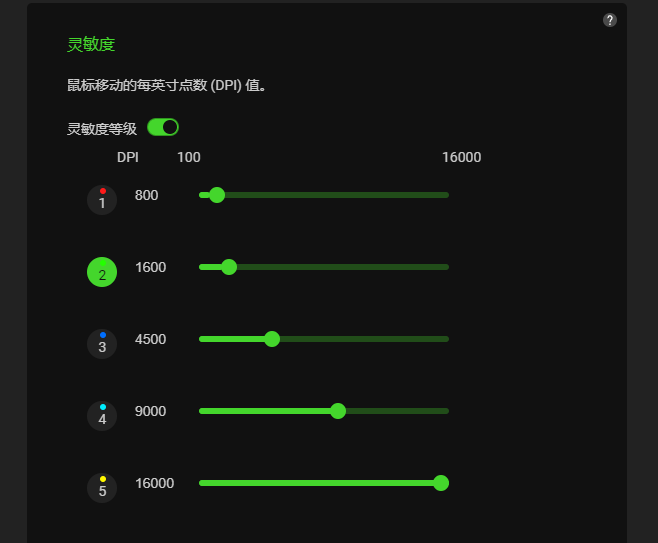The height and width of the screenshot is (543, 658).
Task: Edit the 800 DPI value field
Action: pyautogui.click(x=147, y=195)
